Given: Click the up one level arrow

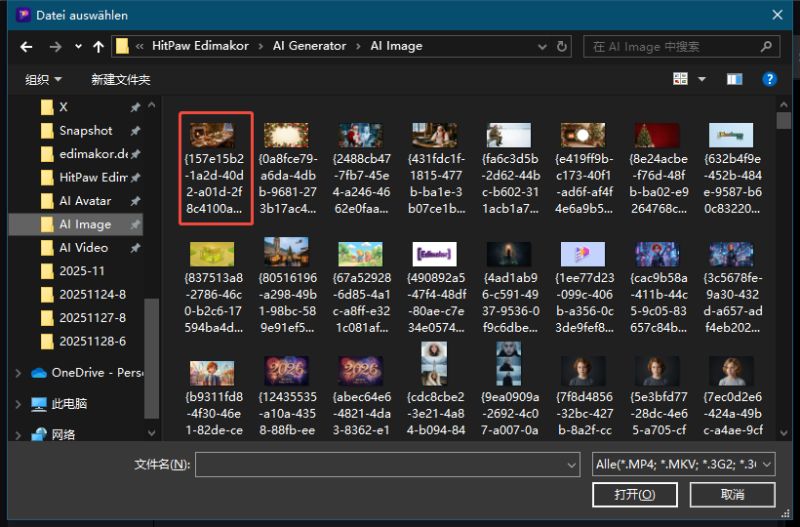Looking at the screenshot, I should click(x=98, y=46).
